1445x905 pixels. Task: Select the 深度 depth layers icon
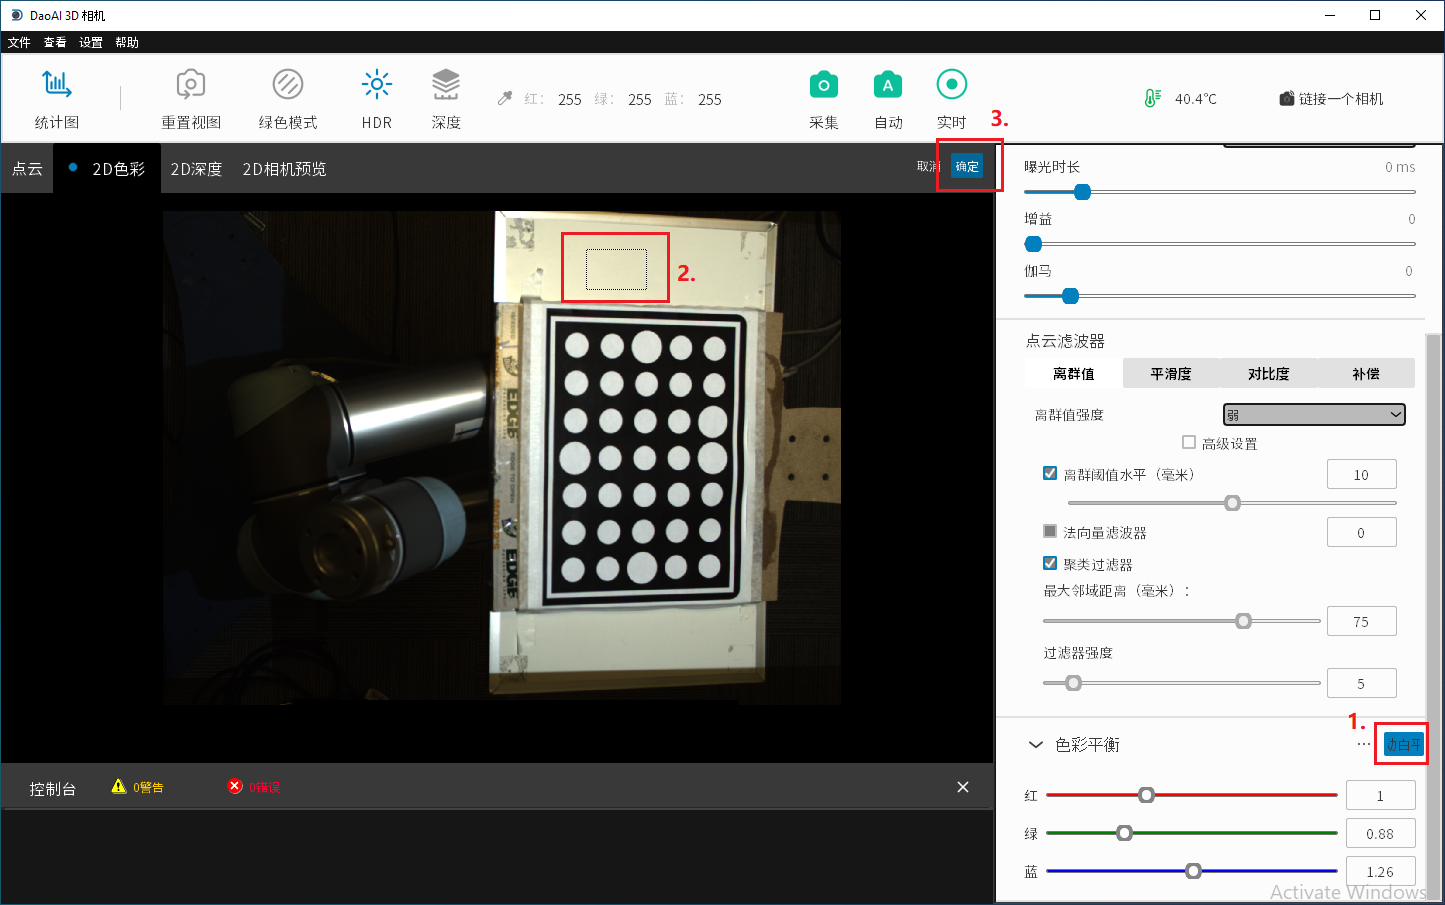point(446,85)
